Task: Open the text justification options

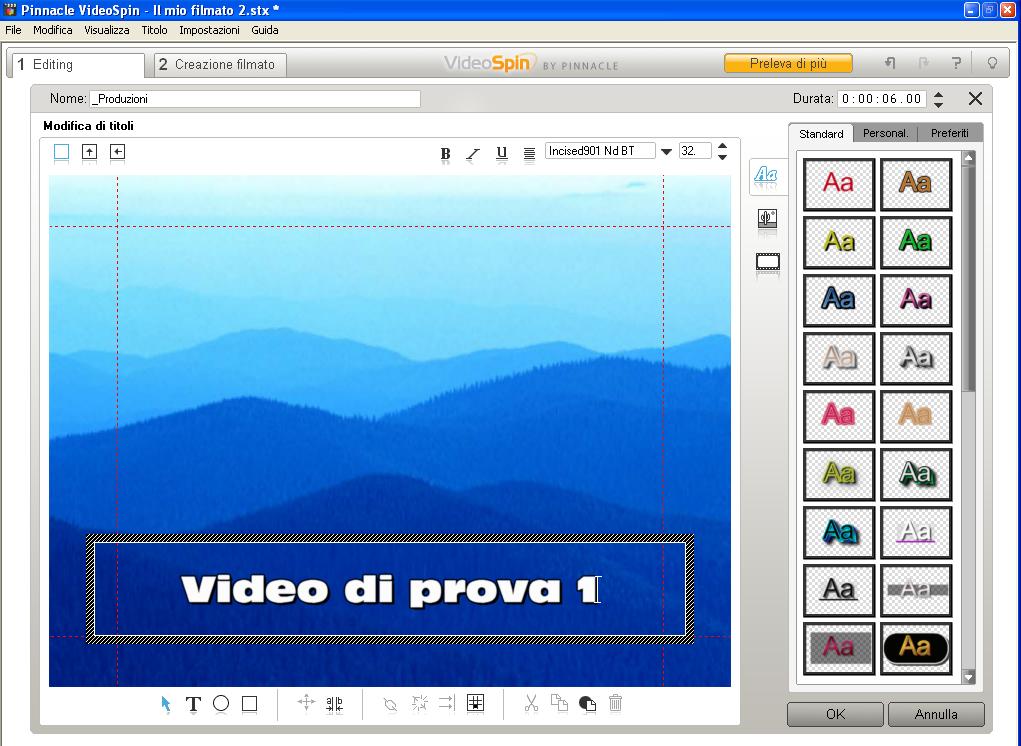Action: coord(529,154)
